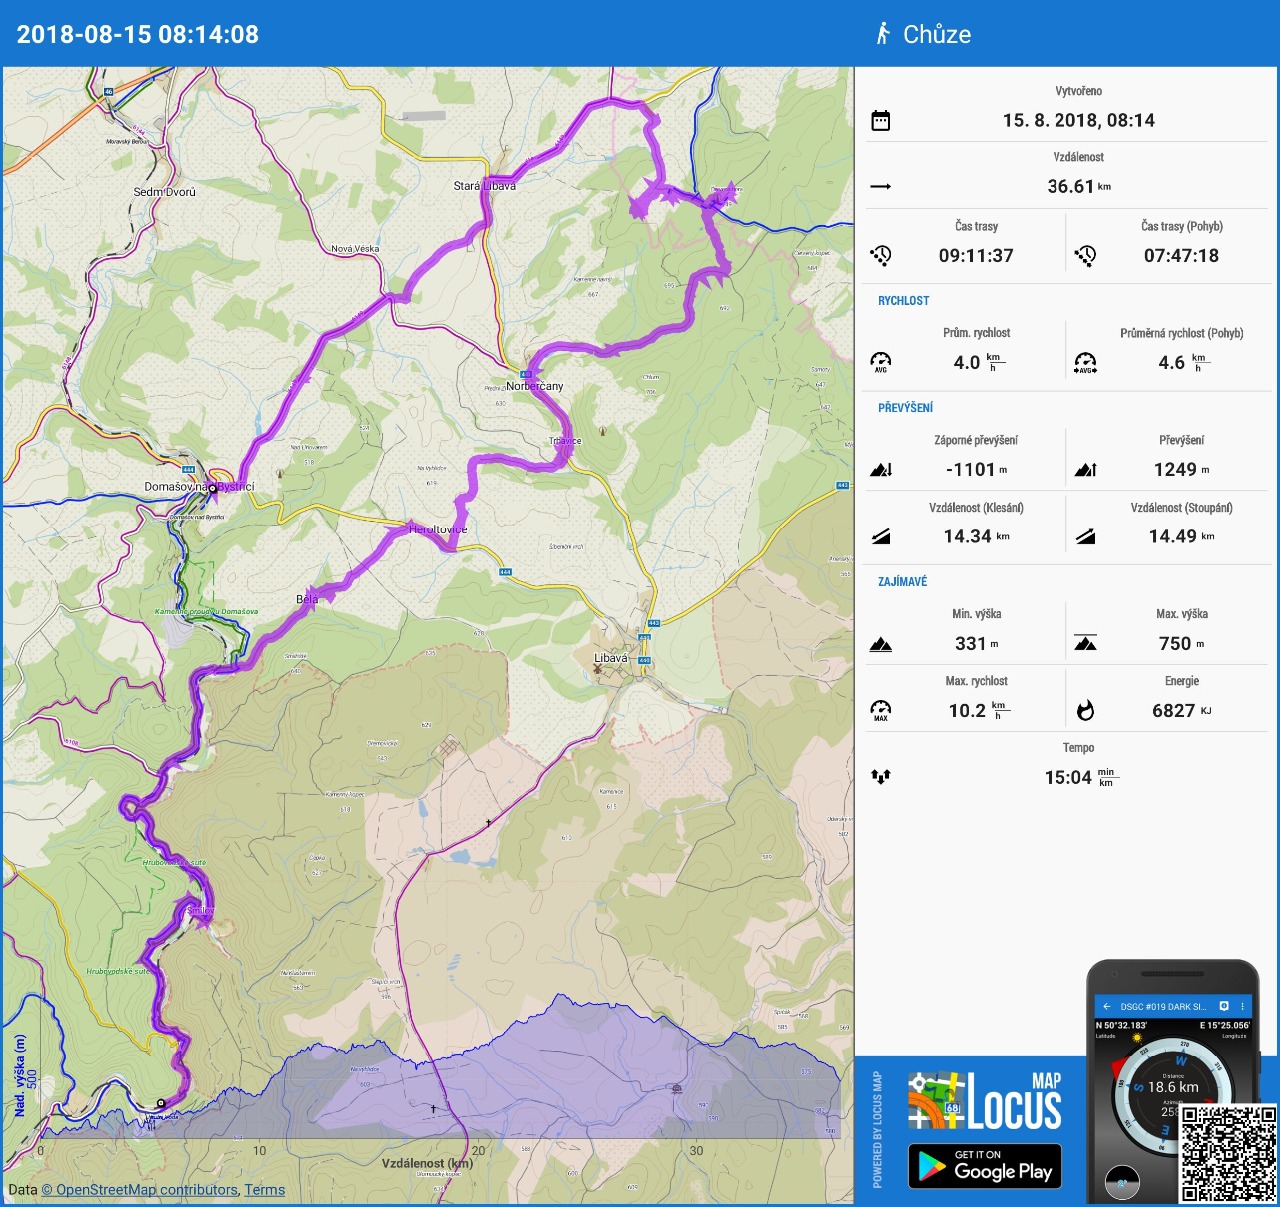Click the average speed gauge icon beside 4.0

click(x=880, y=362)
